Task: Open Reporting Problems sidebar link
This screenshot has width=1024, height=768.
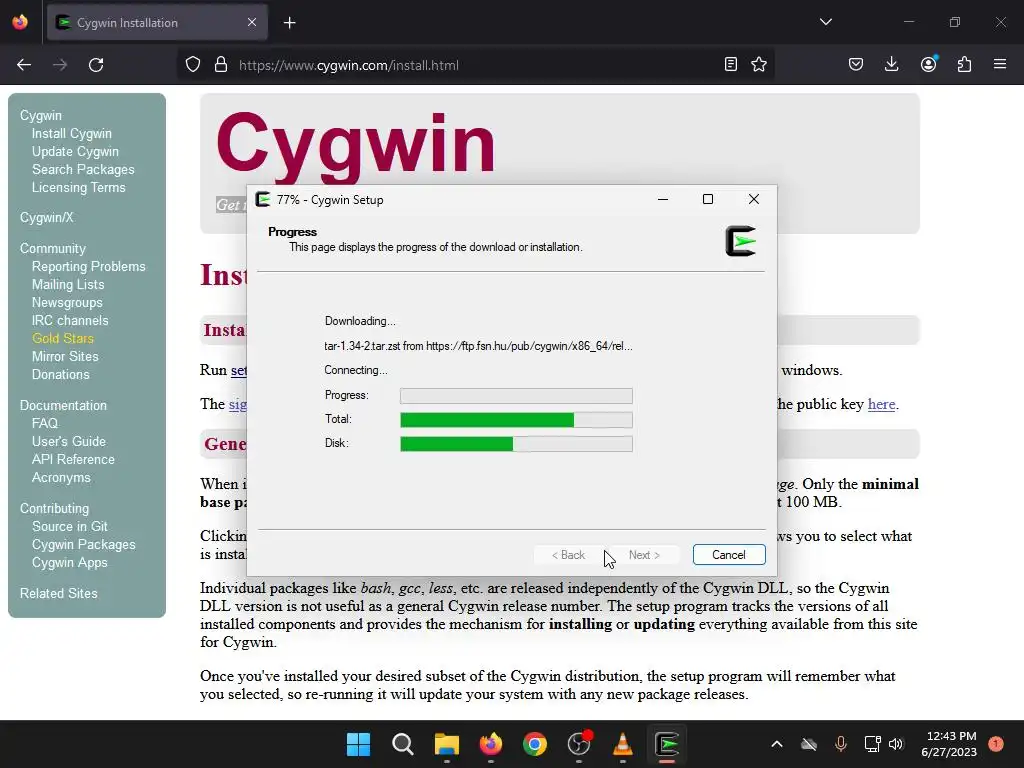Action: 89,266
